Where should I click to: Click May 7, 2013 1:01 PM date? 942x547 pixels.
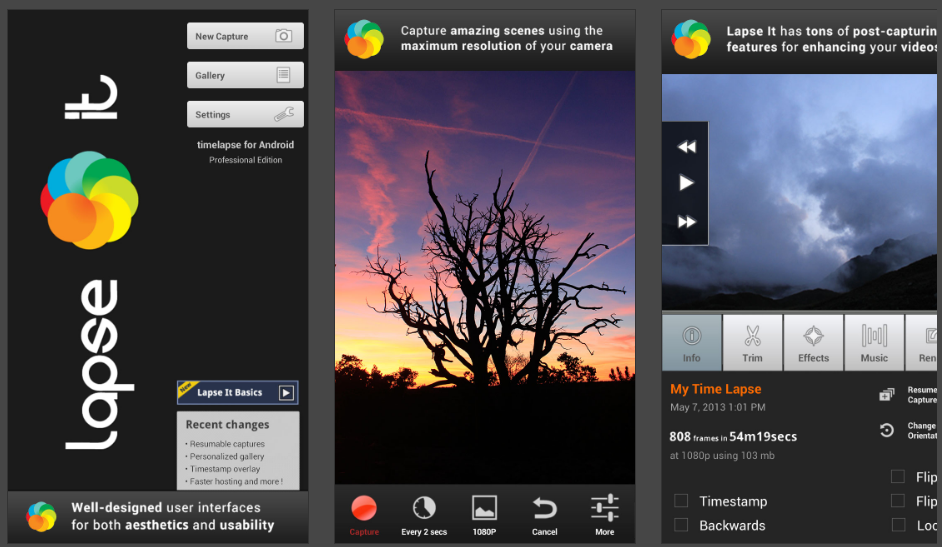click(717, 407)
